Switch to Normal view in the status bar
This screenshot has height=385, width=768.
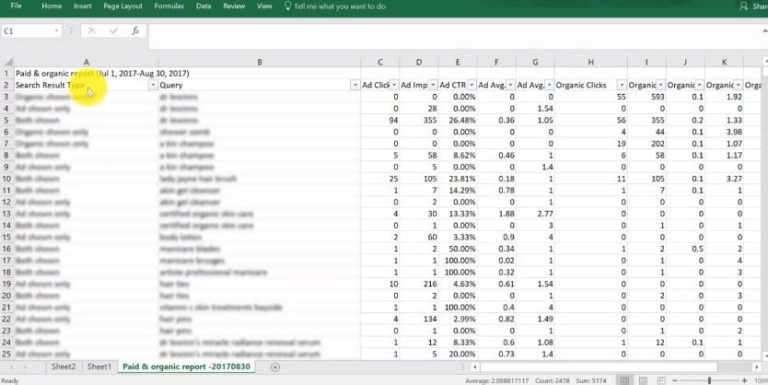tap(624, 381)
